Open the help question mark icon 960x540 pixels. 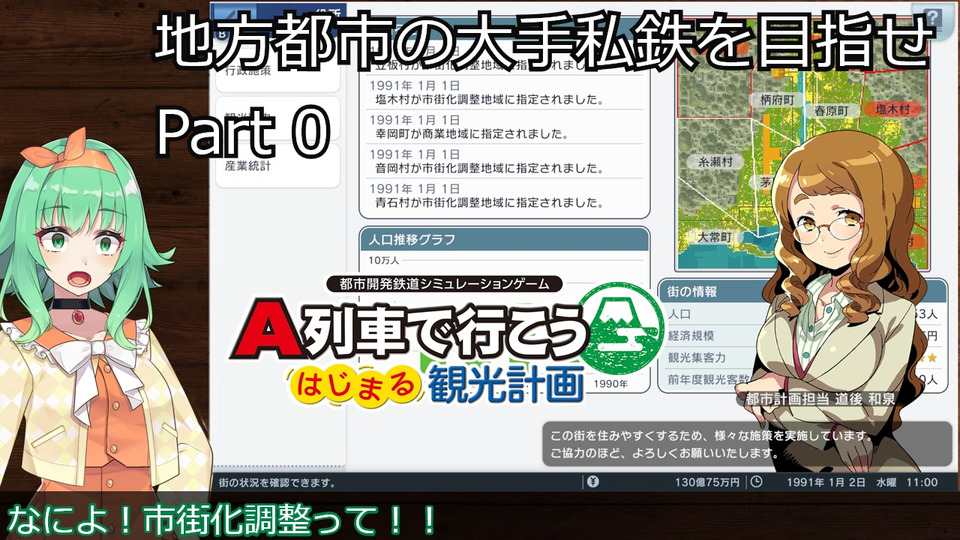pyautogui.click(x=932, y=17)
